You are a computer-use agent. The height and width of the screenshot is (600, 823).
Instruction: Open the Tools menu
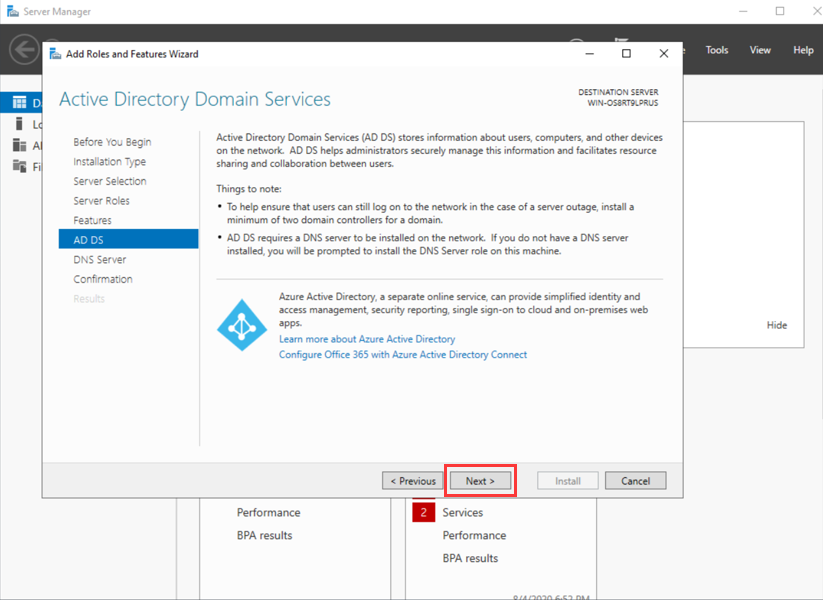tap(717, 50)
